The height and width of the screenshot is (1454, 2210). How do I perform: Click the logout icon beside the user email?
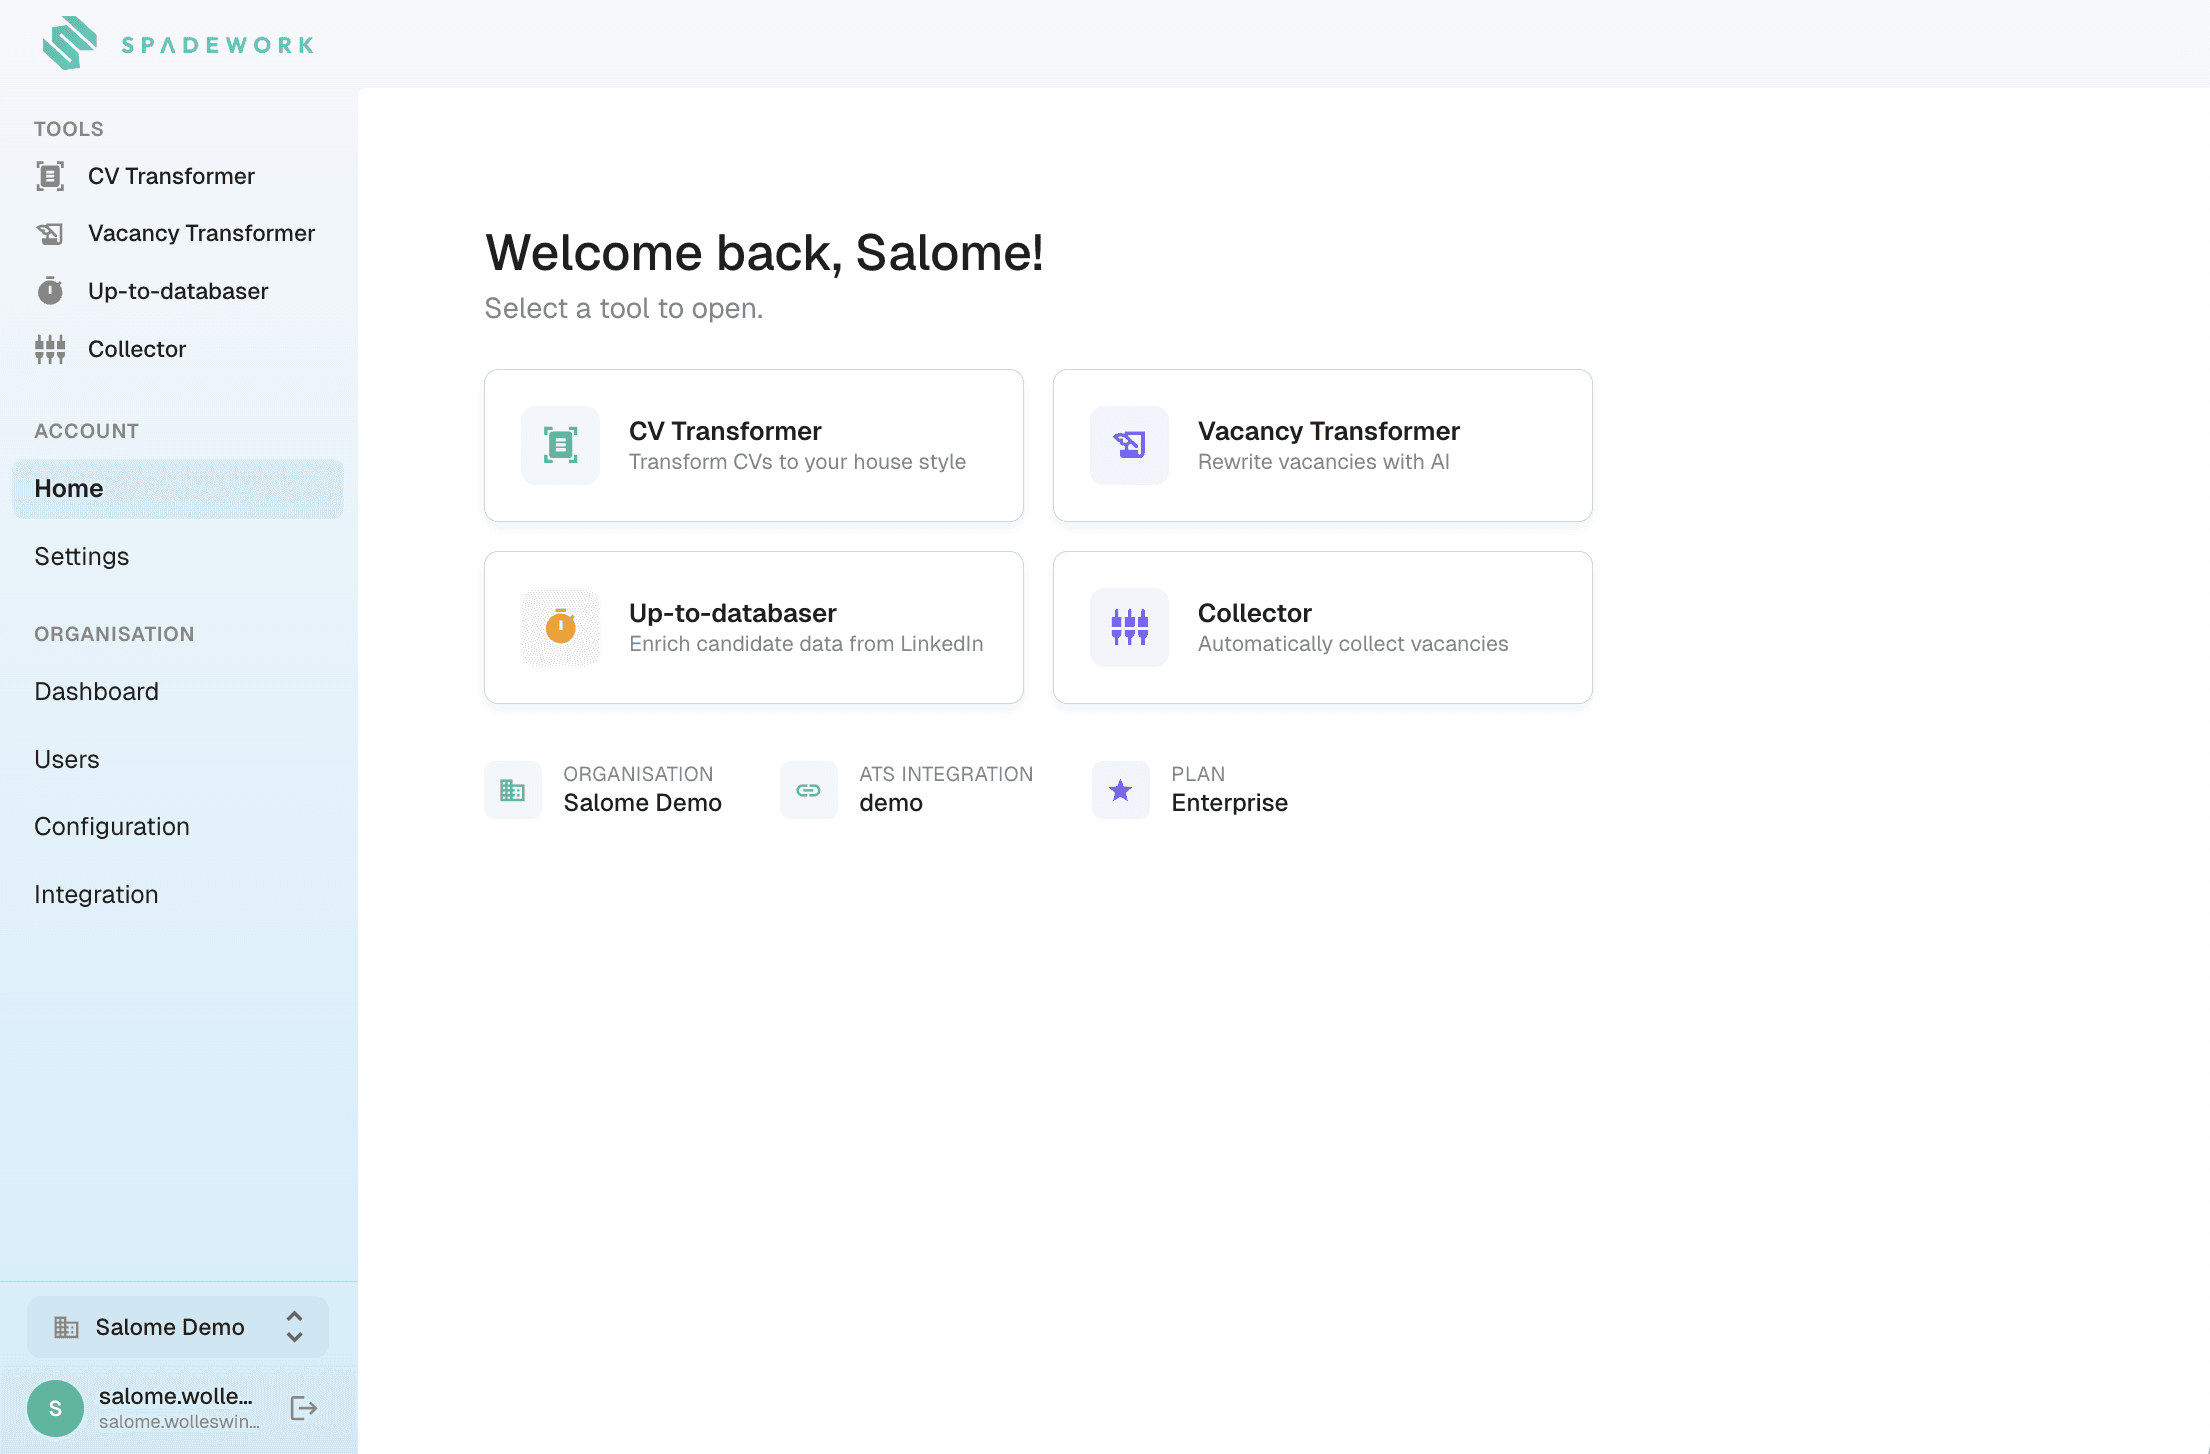[x=303, y=1408]
